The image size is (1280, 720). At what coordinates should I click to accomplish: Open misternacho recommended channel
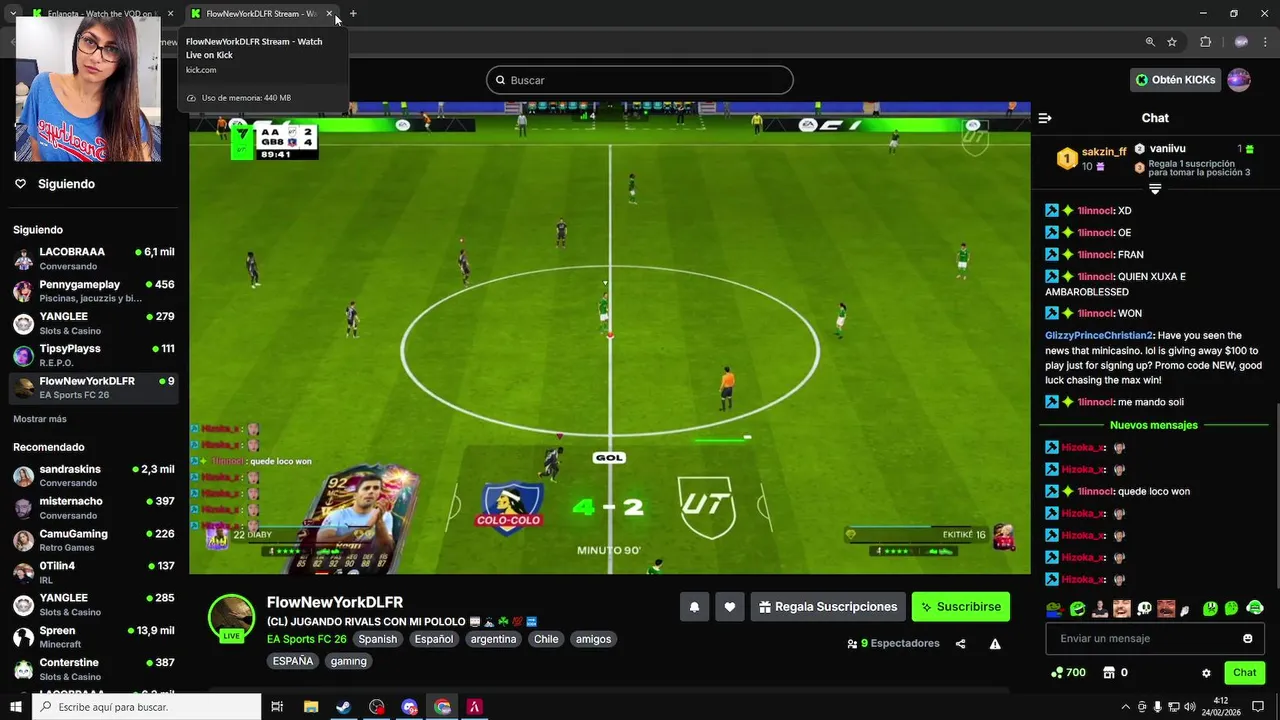(x=94, y=508)
